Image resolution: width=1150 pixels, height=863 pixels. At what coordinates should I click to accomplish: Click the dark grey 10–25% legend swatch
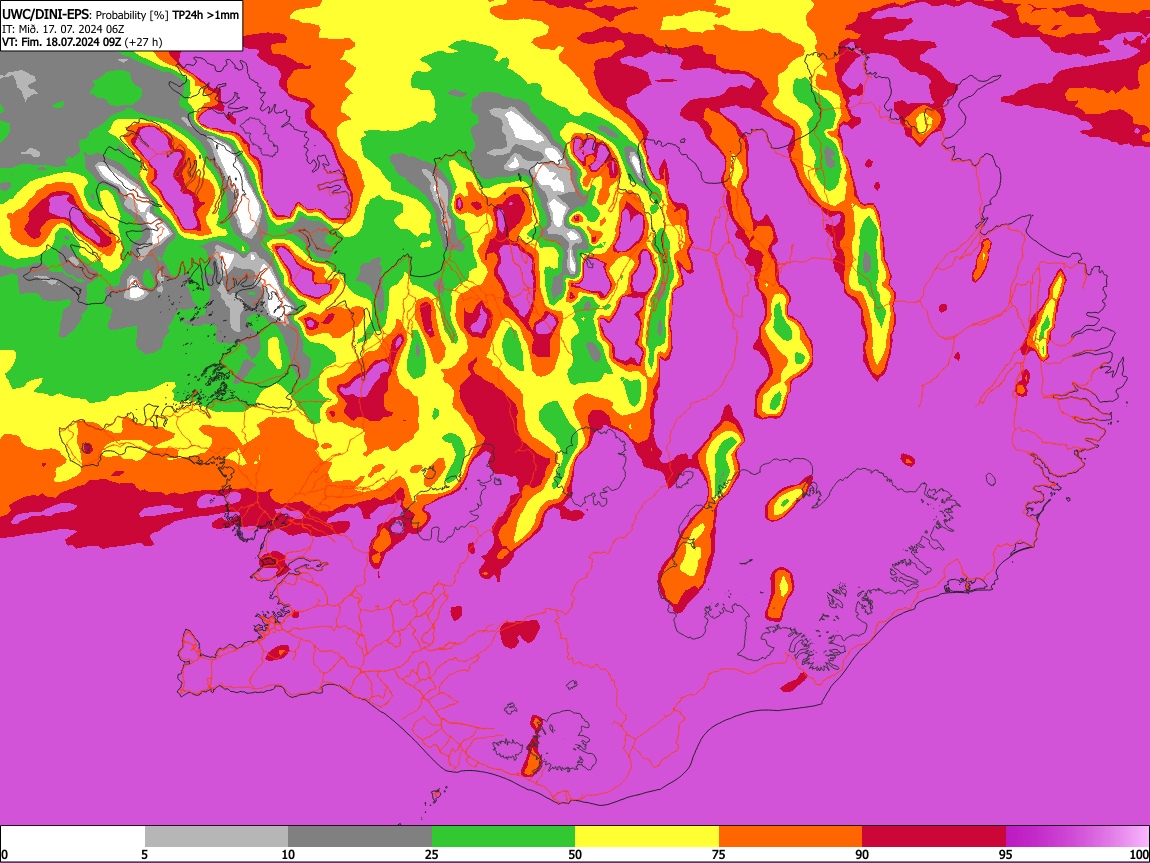click(360, 837)
